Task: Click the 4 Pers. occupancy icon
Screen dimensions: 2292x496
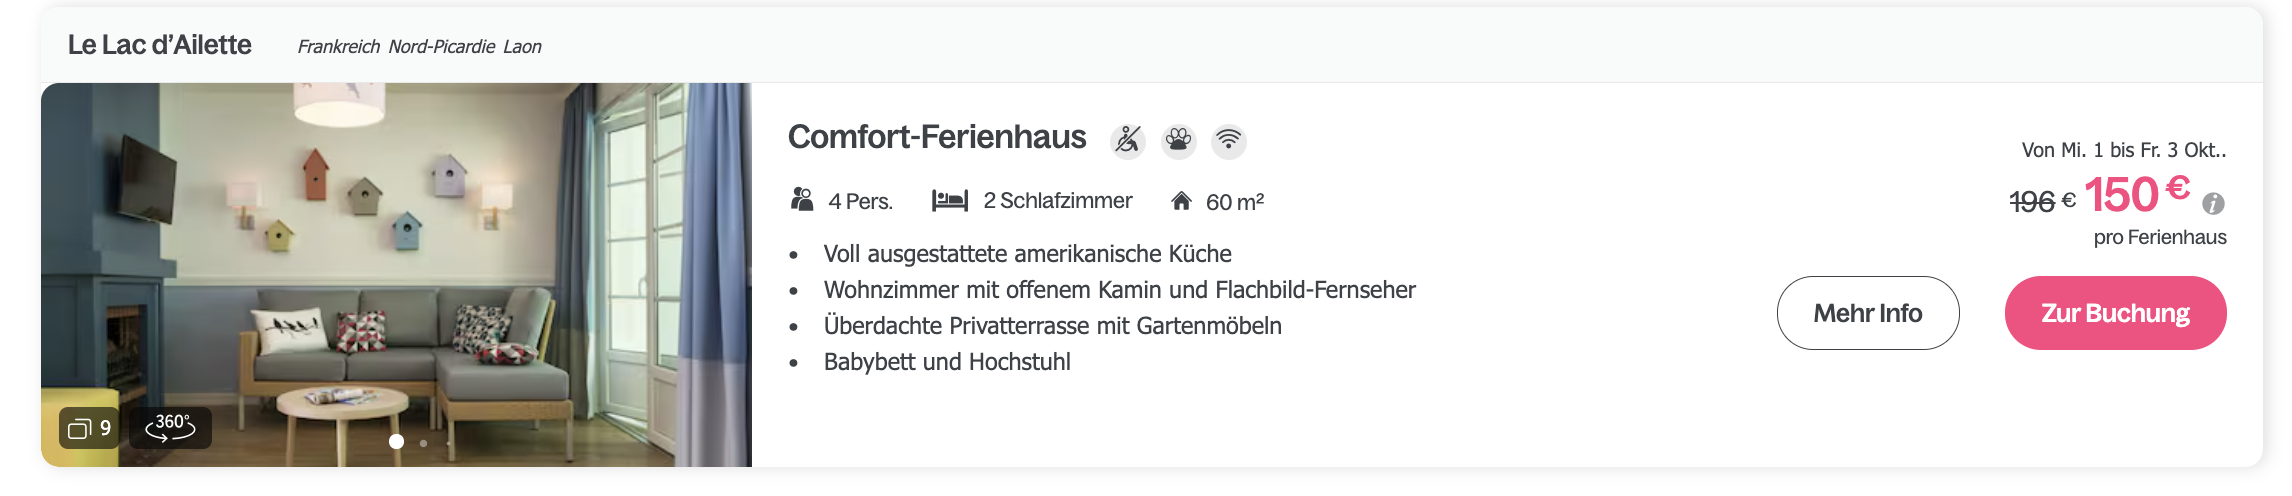Action: [x=802, y=200]
